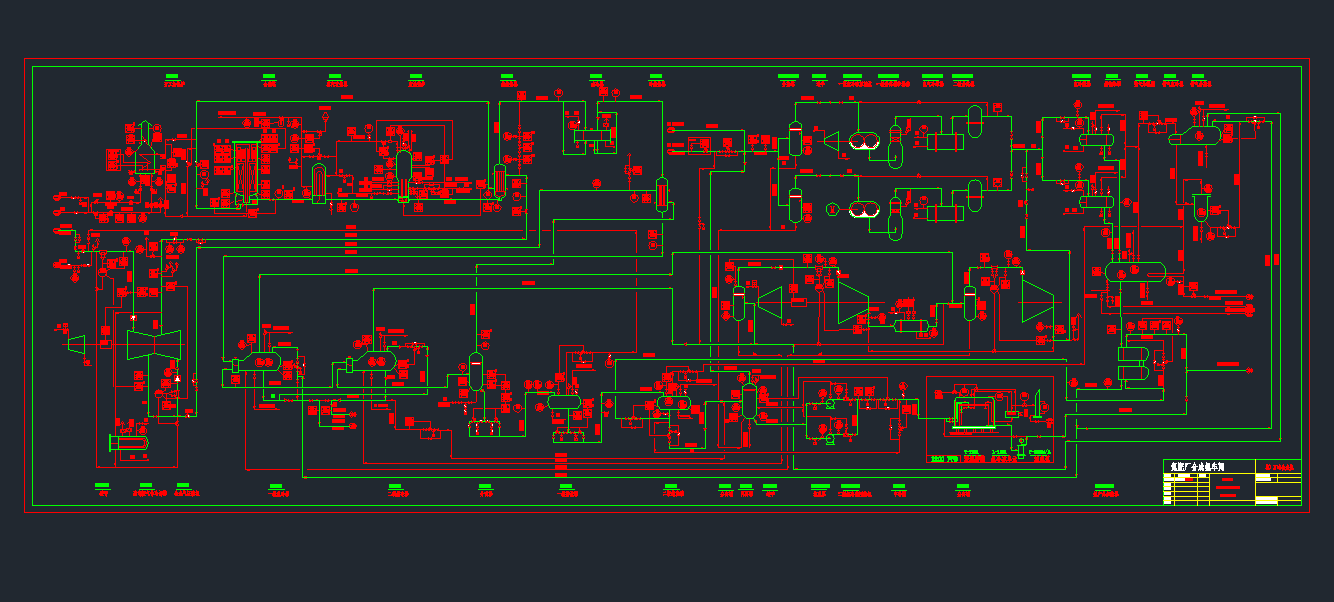
Task: Select the upper twin-circle equipment symbol
Action: pos(866,142)
